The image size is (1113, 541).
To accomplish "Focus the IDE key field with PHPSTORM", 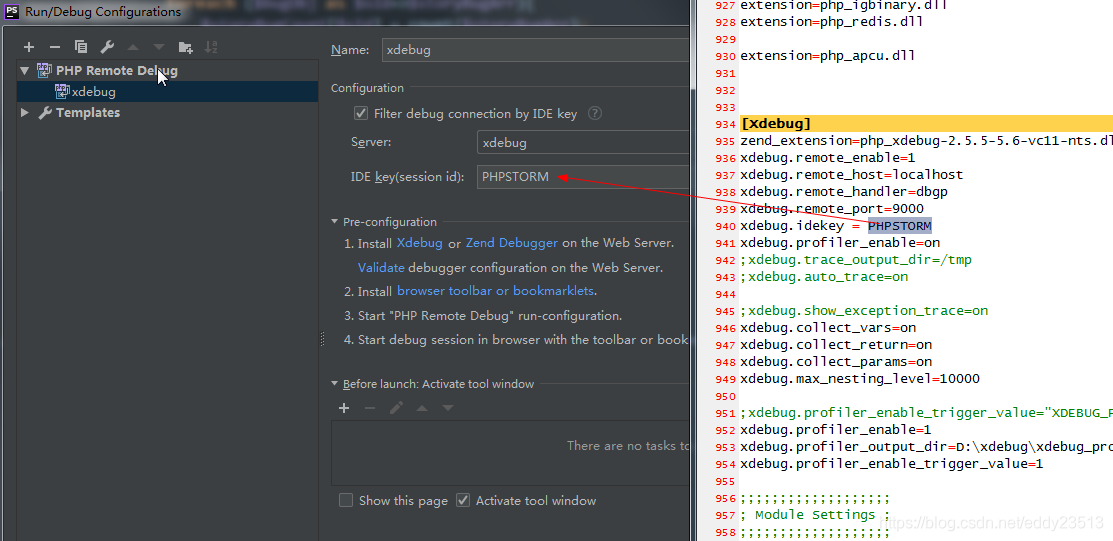I will (x=583, y=177).
